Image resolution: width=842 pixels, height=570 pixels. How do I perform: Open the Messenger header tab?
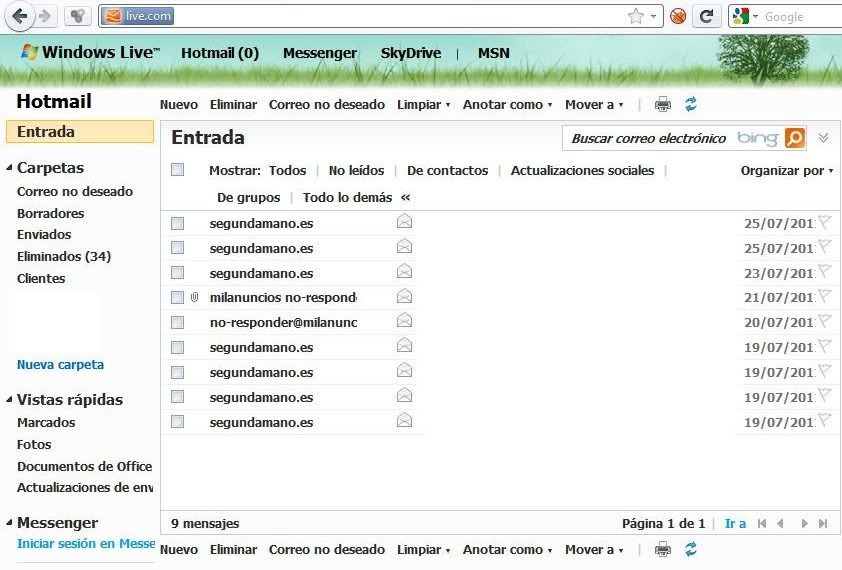click(x=320, y=53)
